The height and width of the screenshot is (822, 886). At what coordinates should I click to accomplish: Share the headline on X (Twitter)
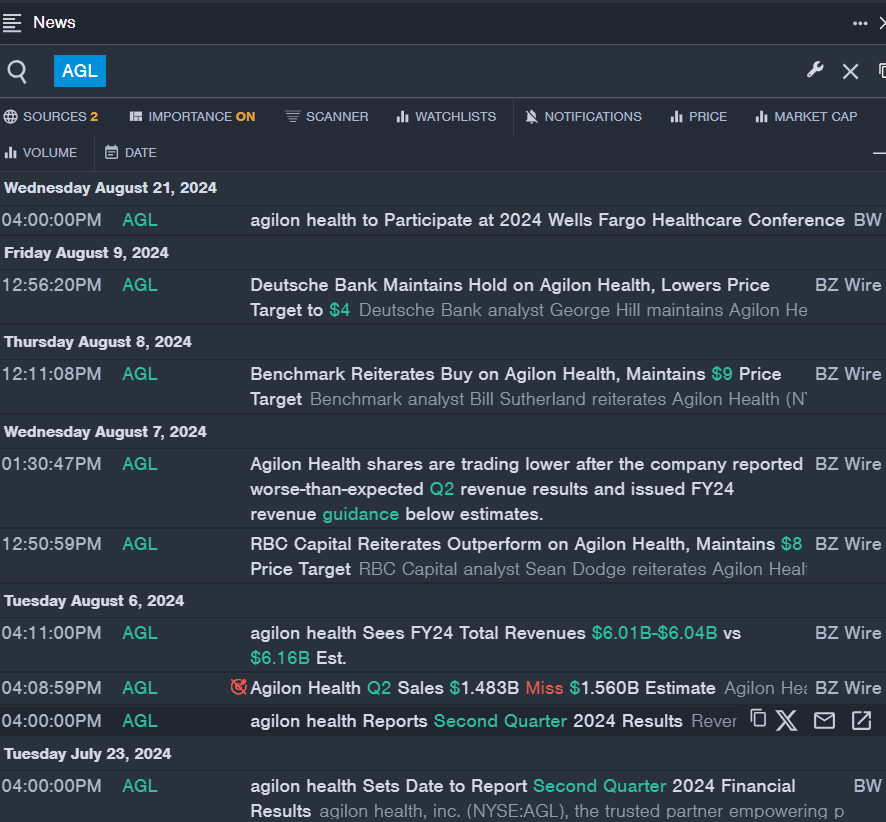[x=787, y=720]
